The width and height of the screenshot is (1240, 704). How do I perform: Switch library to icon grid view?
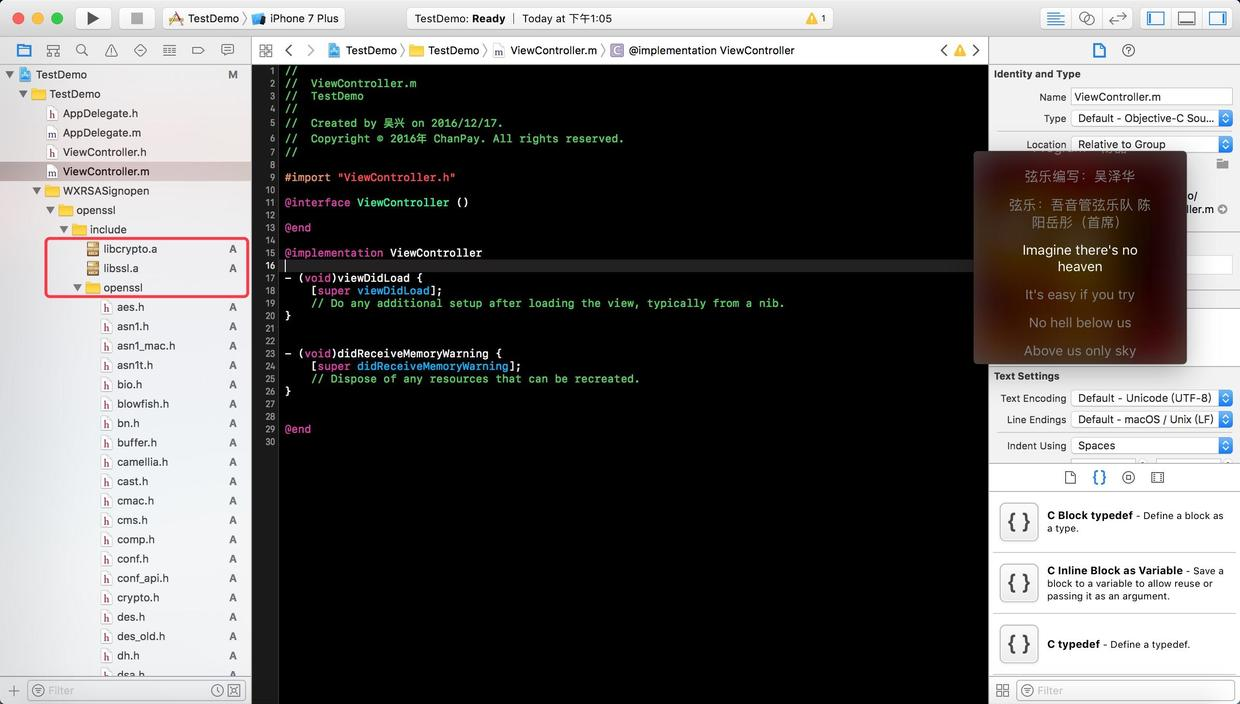pos(1002,690)
